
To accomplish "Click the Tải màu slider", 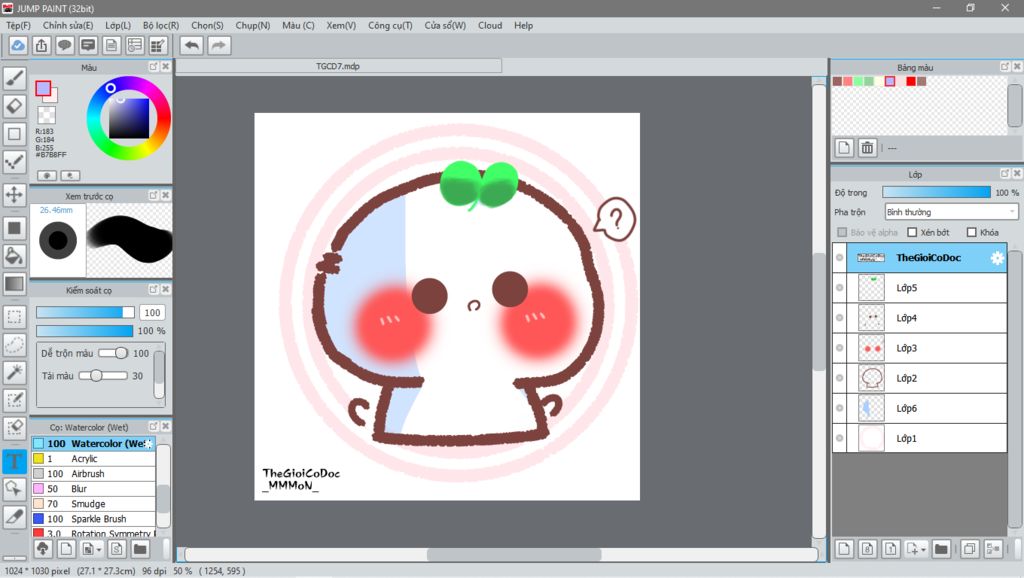I will pos(103,376).
